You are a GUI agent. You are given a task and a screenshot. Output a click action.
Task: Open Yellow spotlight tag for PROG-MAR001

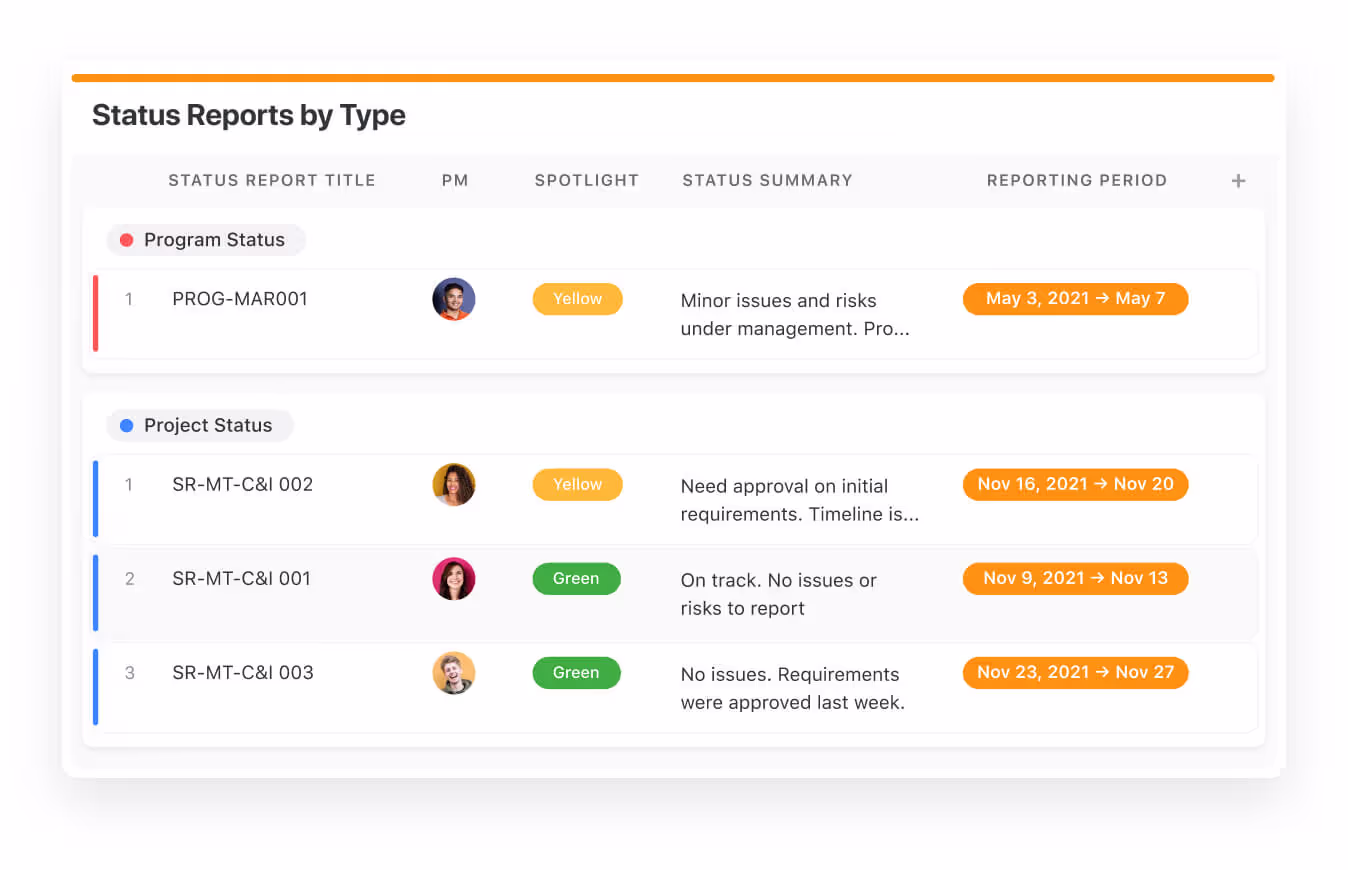tap(577, 299)
